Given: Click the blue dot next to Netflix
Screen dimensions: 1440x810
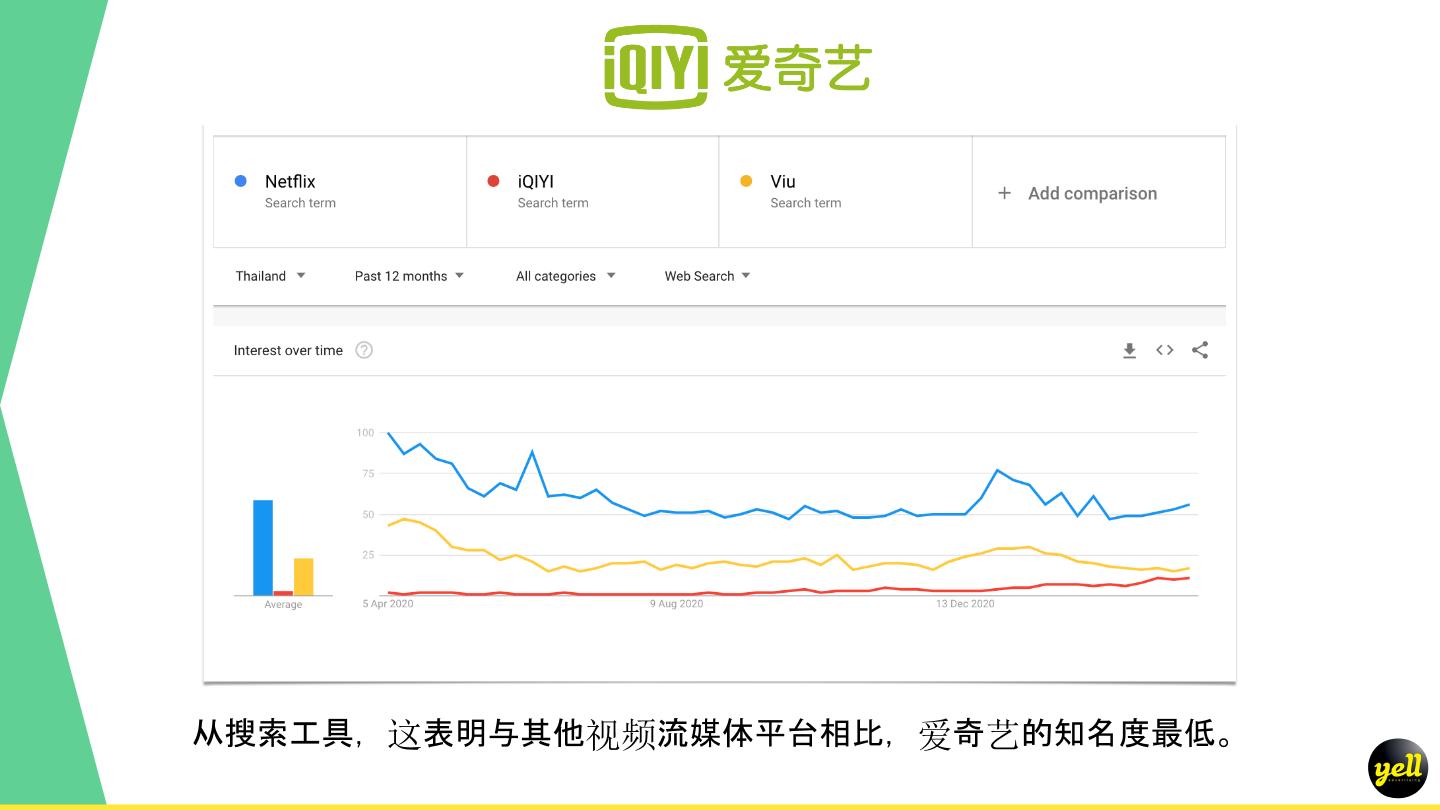Looking at the screenshot, I should (240, 181).
